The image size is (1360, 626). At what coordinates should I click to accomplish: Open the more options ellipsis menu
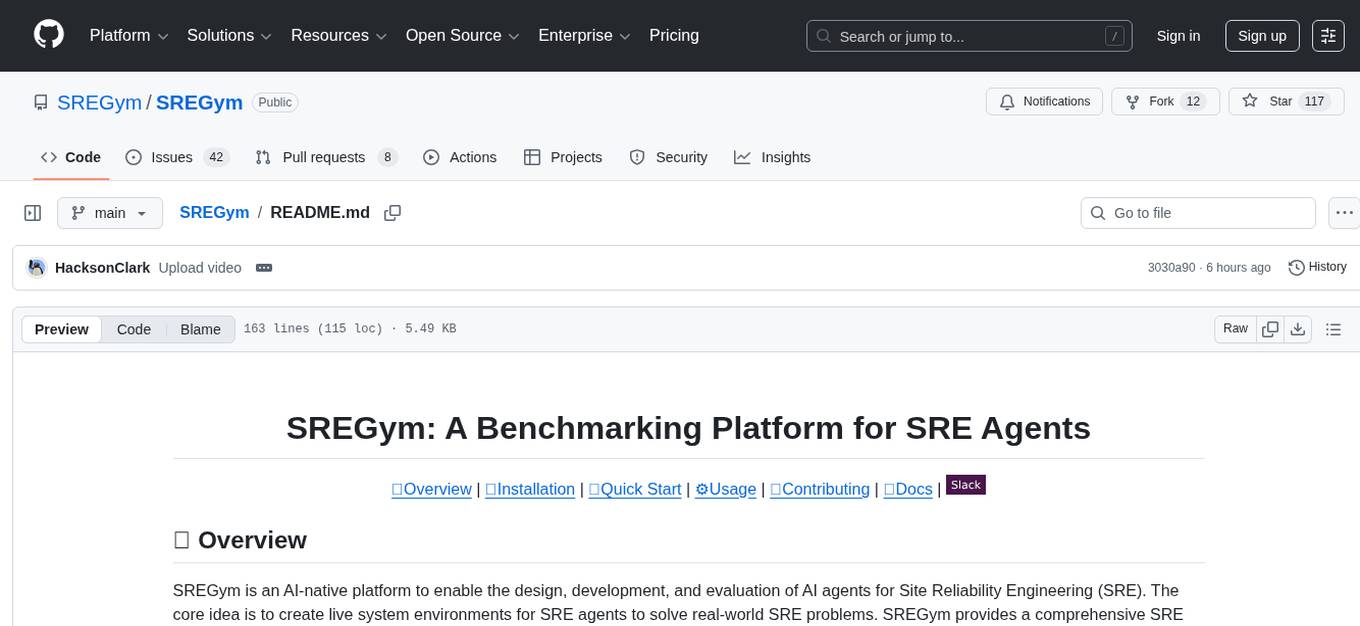click(1344, 212)
